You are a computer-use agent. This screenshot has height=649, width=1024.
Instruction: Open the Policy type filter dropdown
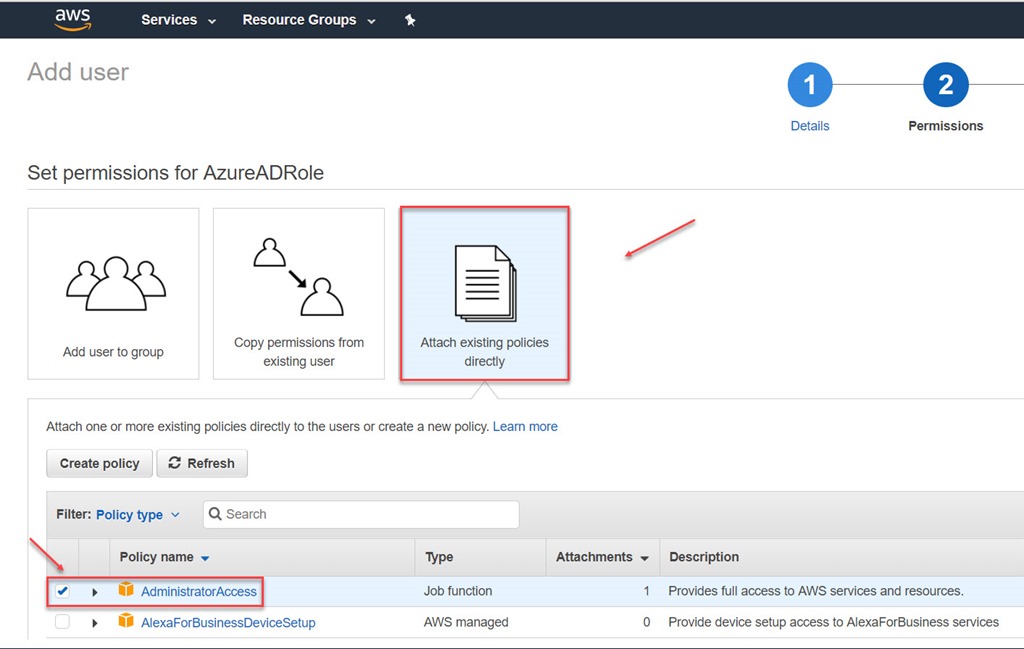pyautogui.click(x=138, y=514)
